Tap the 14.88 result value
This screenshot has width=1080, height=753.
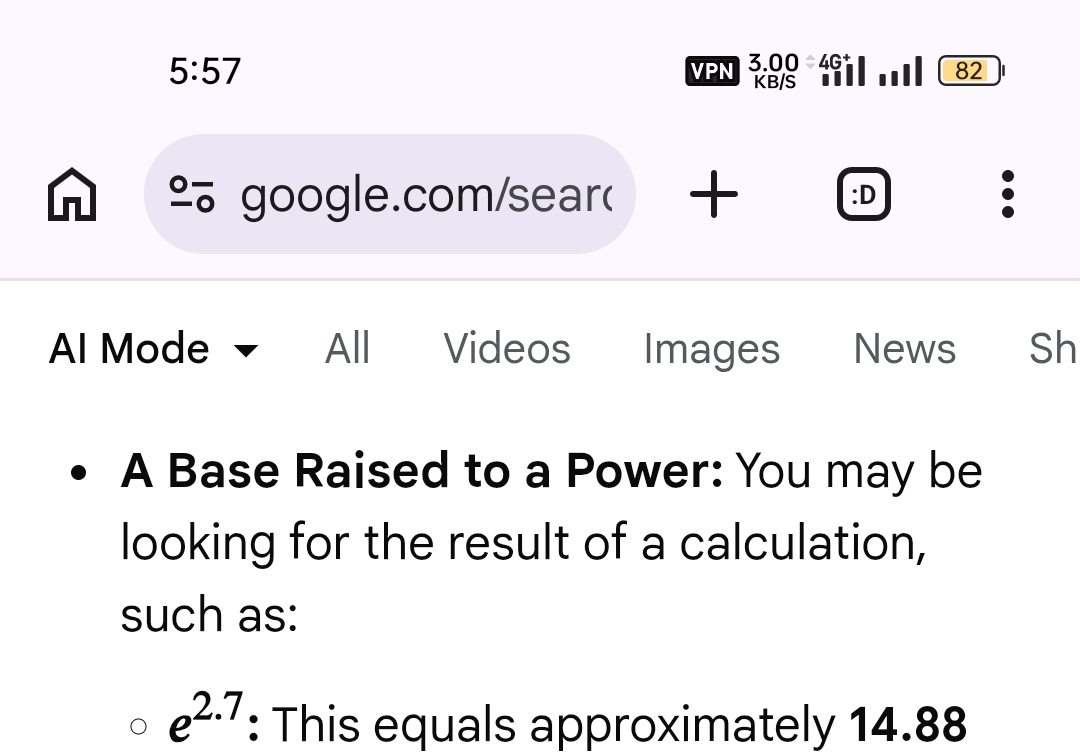(908, 724)
